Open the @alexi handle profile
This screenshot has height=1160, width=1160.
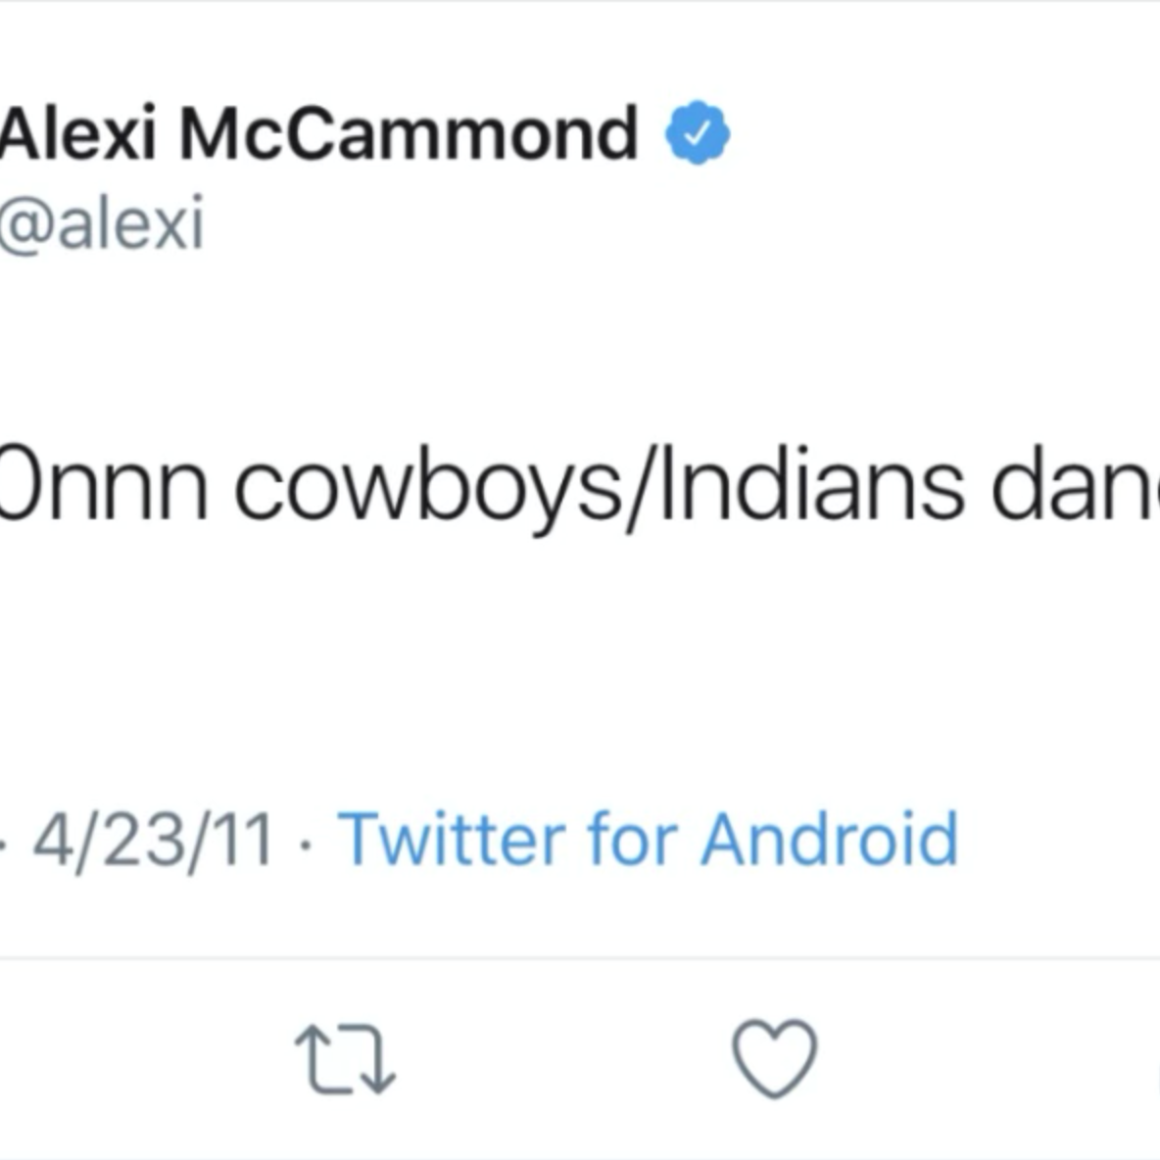(102, 223)
